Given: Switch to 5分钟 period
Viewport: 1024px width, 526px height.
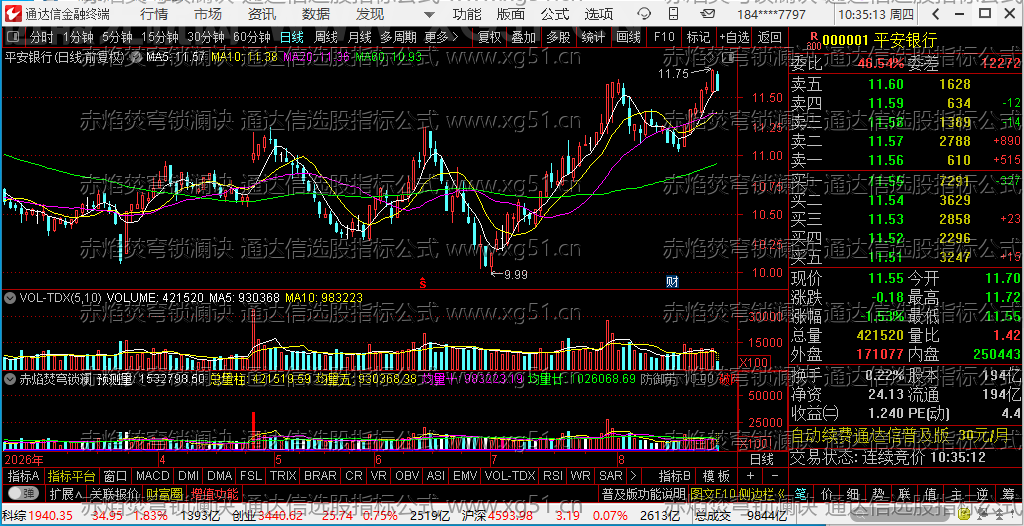Looking at the screenshot, I should [116, 37].
